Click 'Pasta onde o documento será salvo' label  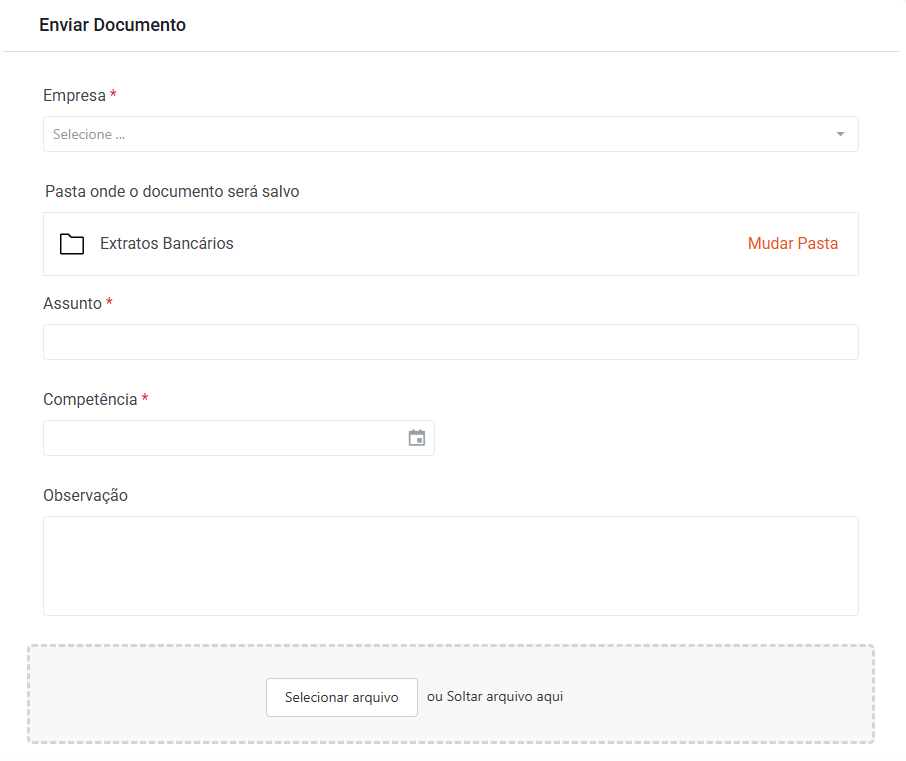coord(172,191)
